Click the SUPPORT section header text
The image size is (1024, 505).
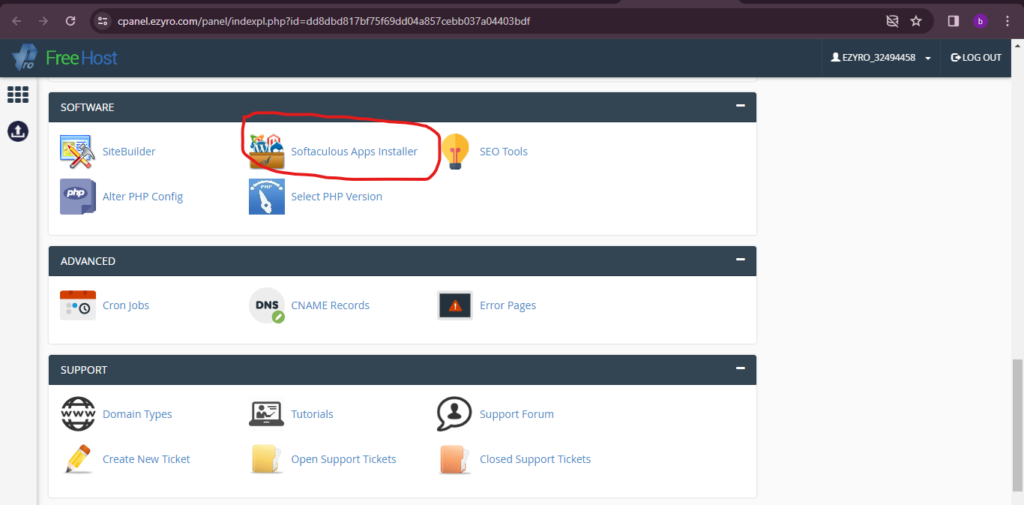pos(84,370)
